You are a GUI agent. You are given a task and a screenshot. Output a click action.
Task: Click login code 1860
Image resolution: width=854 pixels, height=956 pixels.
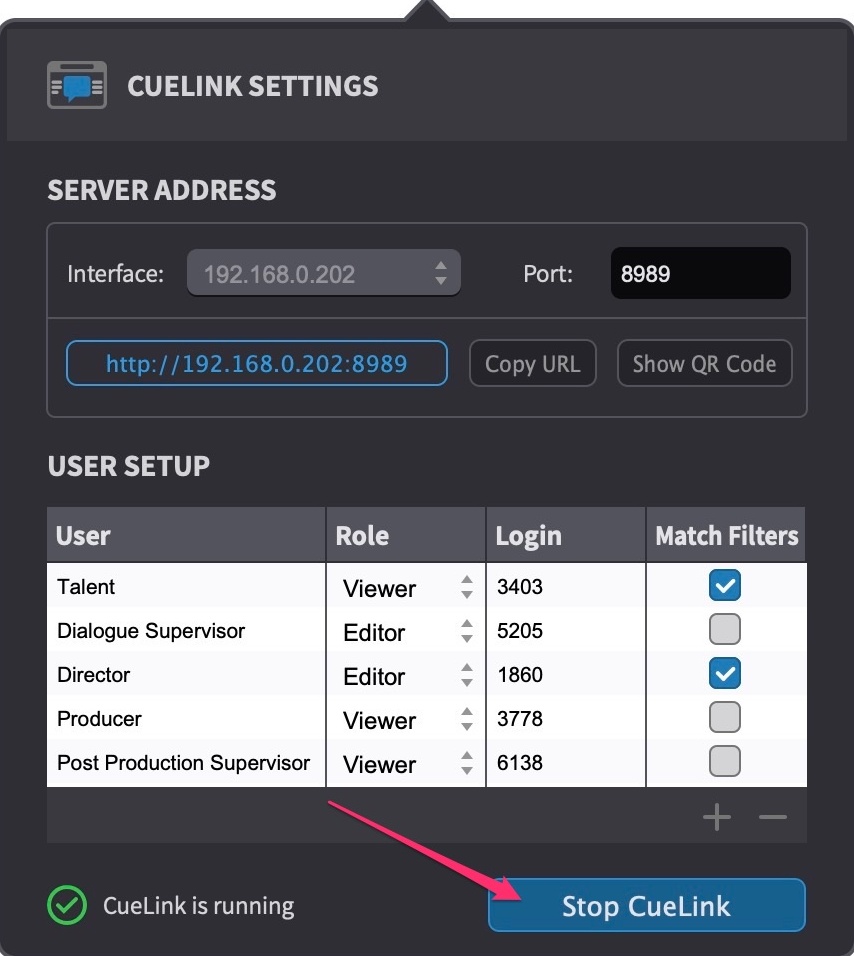click(519, 674)
